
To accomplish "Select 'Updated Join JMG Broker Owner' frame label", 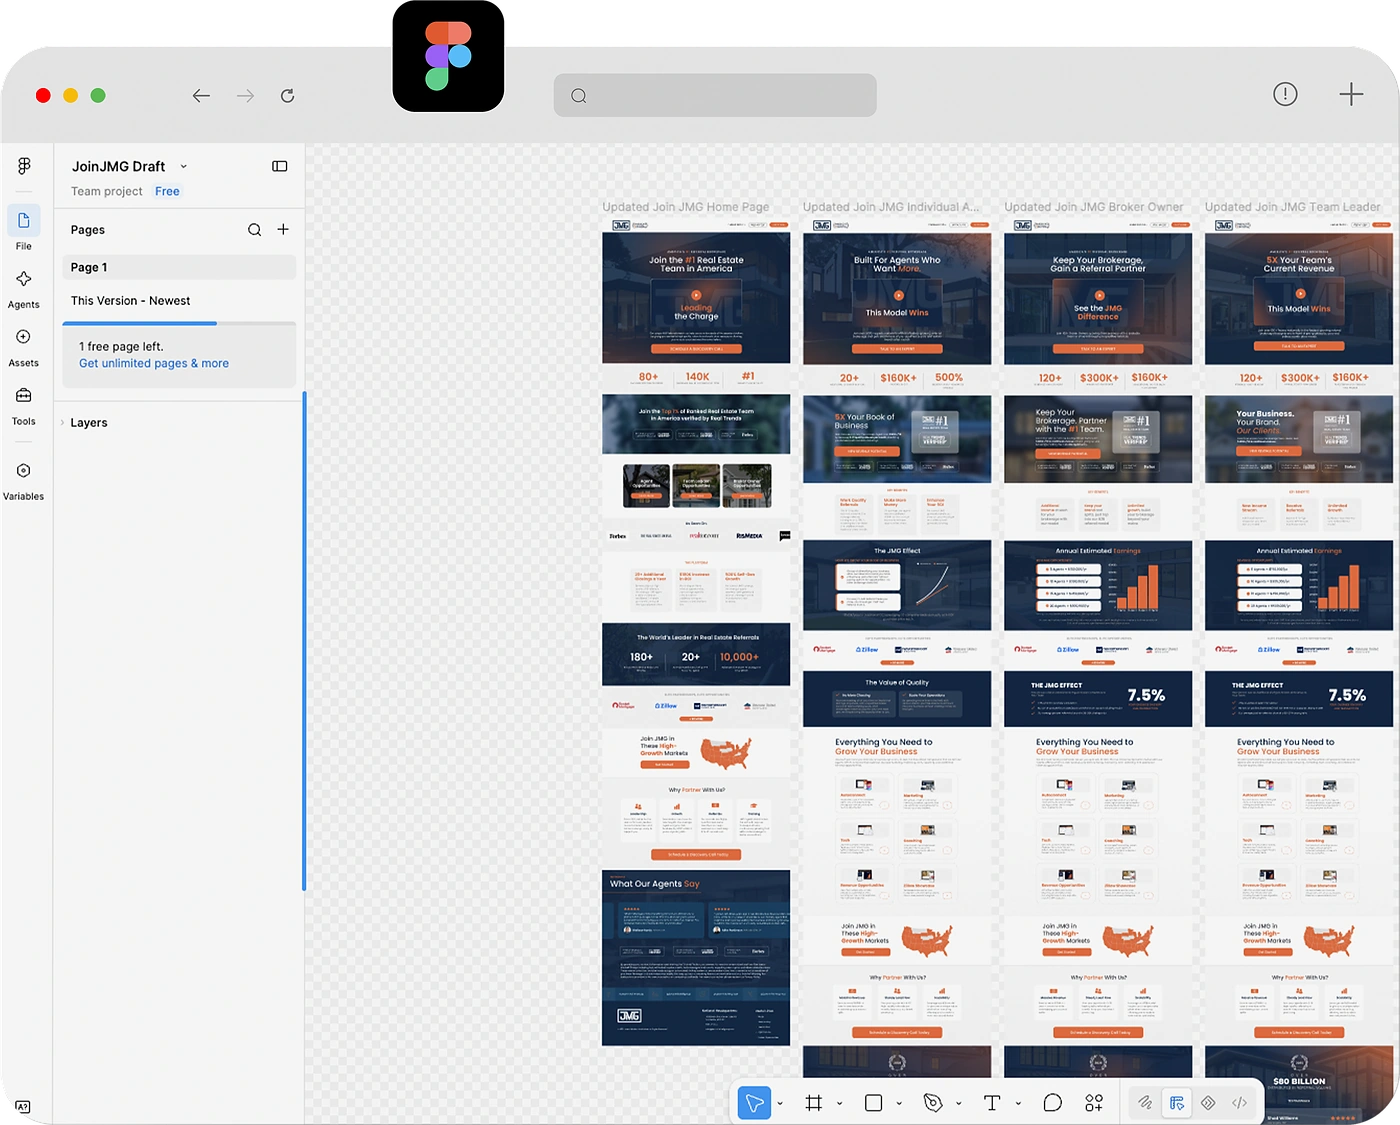I will (1094, 207).
